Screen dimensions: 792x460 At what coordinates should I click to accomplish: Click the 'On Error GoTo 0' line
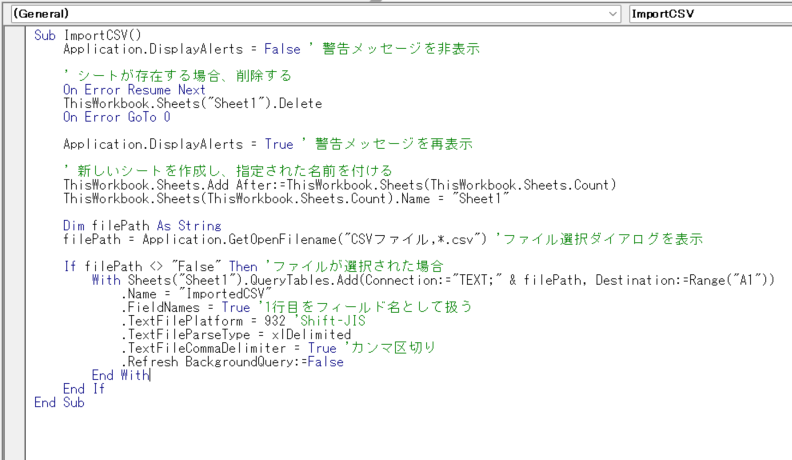(117, 117)
